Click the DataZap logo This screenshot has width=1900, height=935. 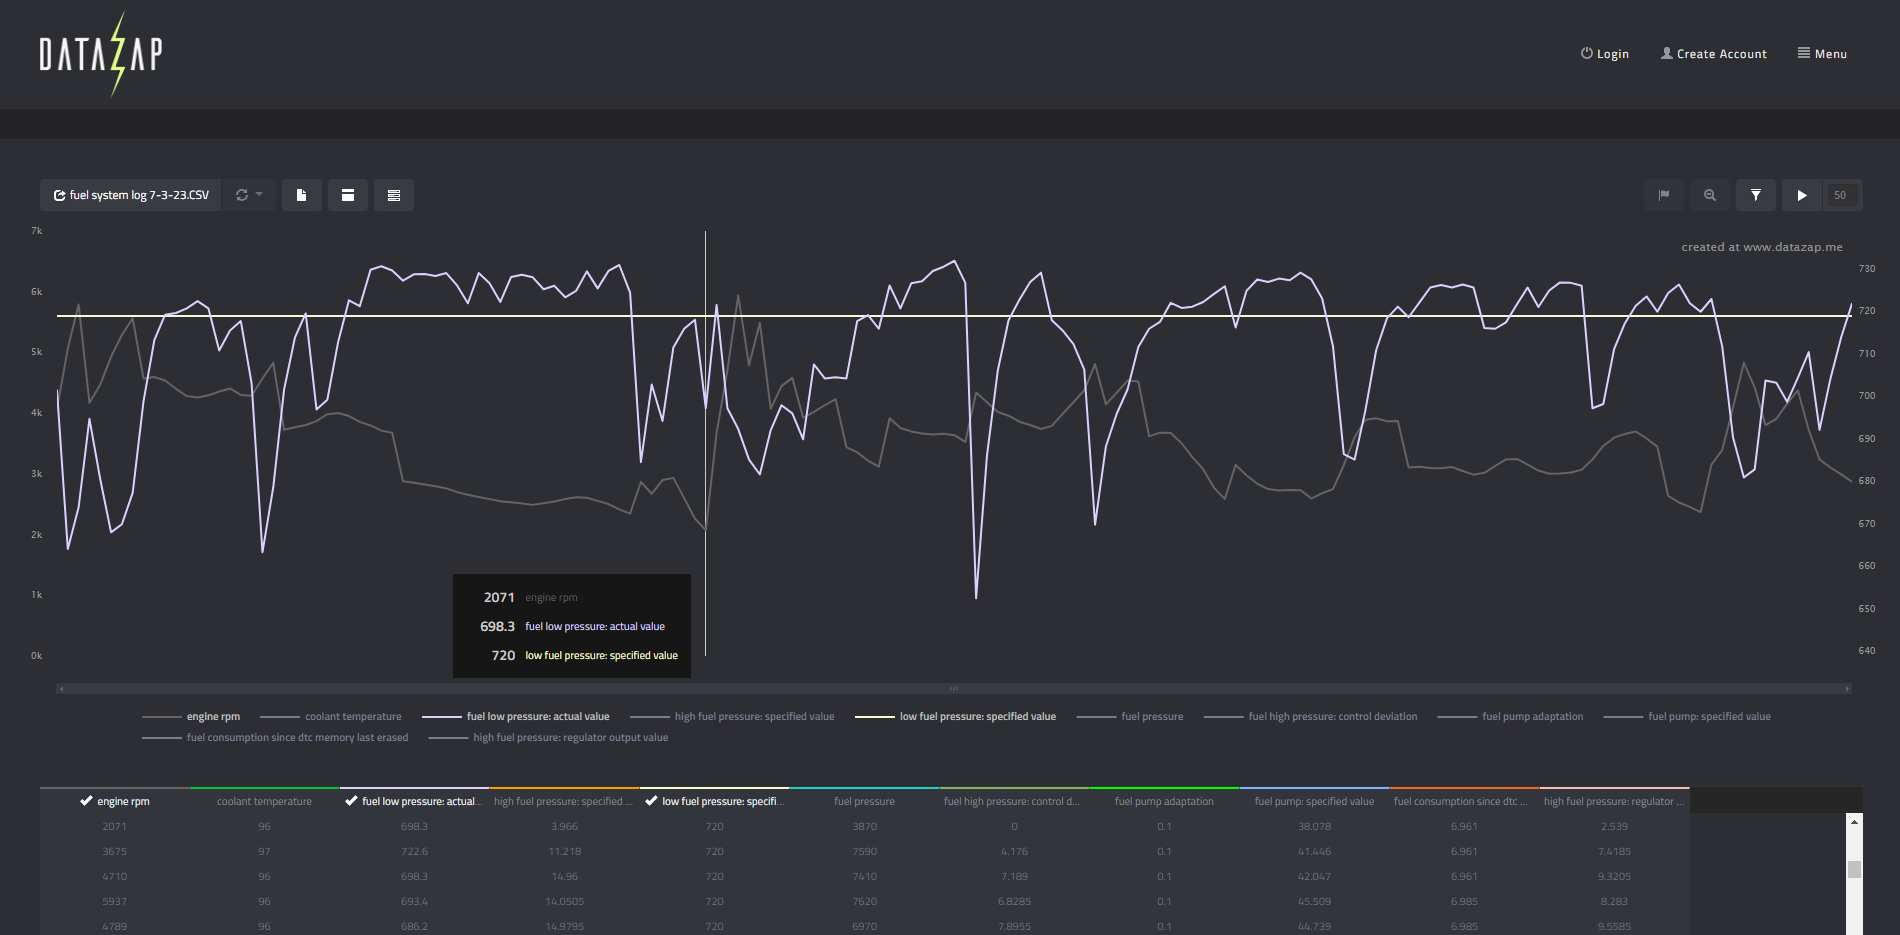click(x=101, y=54)
